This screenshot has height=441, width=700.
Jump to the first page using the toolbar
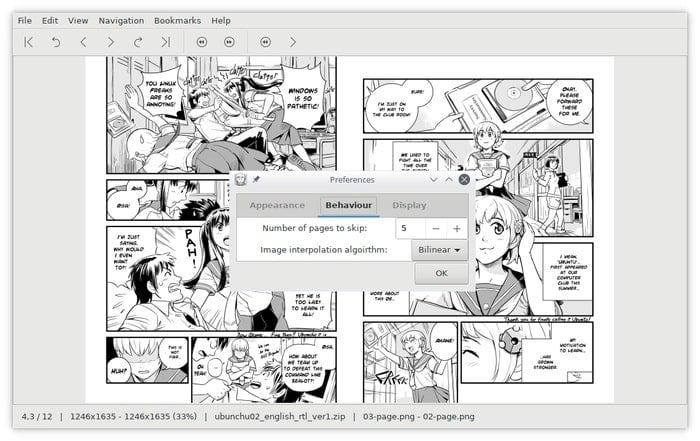click(28, 42)
